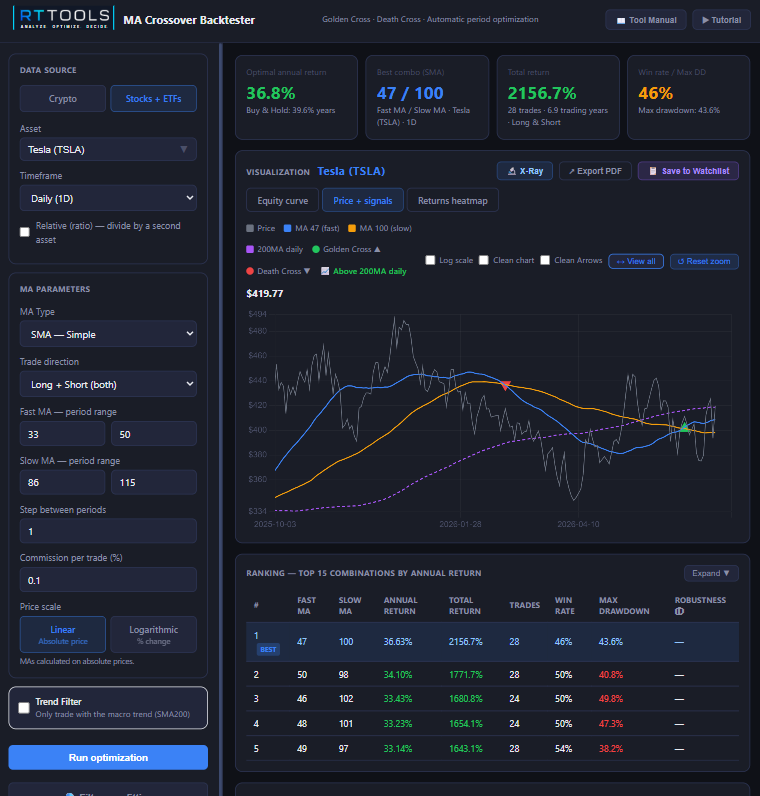
Task: Toggle the Golden Cross legend marker
Action: coord(316,249)
